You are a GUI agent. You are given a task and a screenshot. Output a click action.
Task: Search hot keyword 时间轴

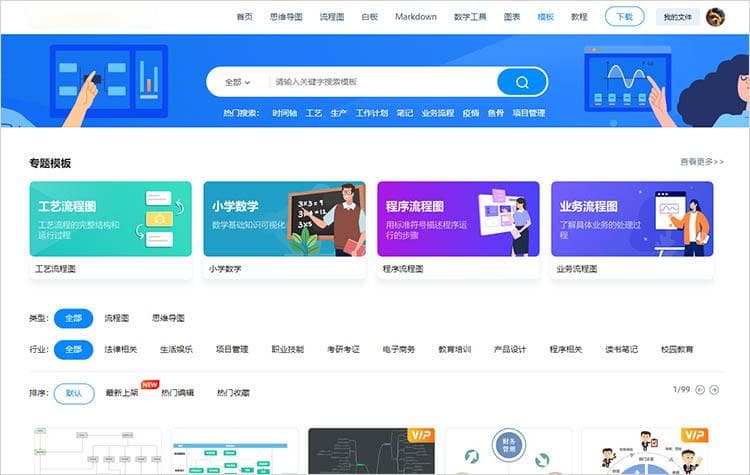coord(285,113)
